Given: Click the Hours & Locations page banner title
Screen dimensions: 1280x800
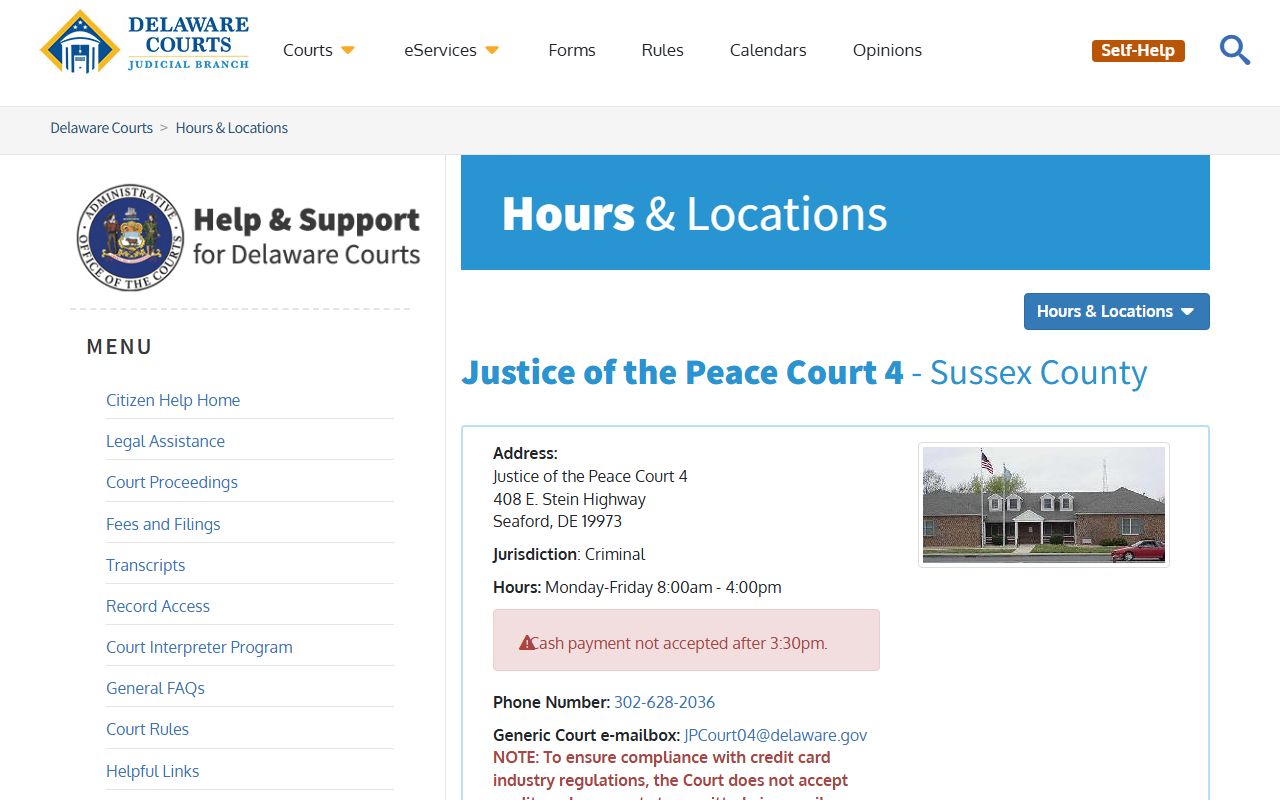Looking at the screenshot, I should point(694,213).
